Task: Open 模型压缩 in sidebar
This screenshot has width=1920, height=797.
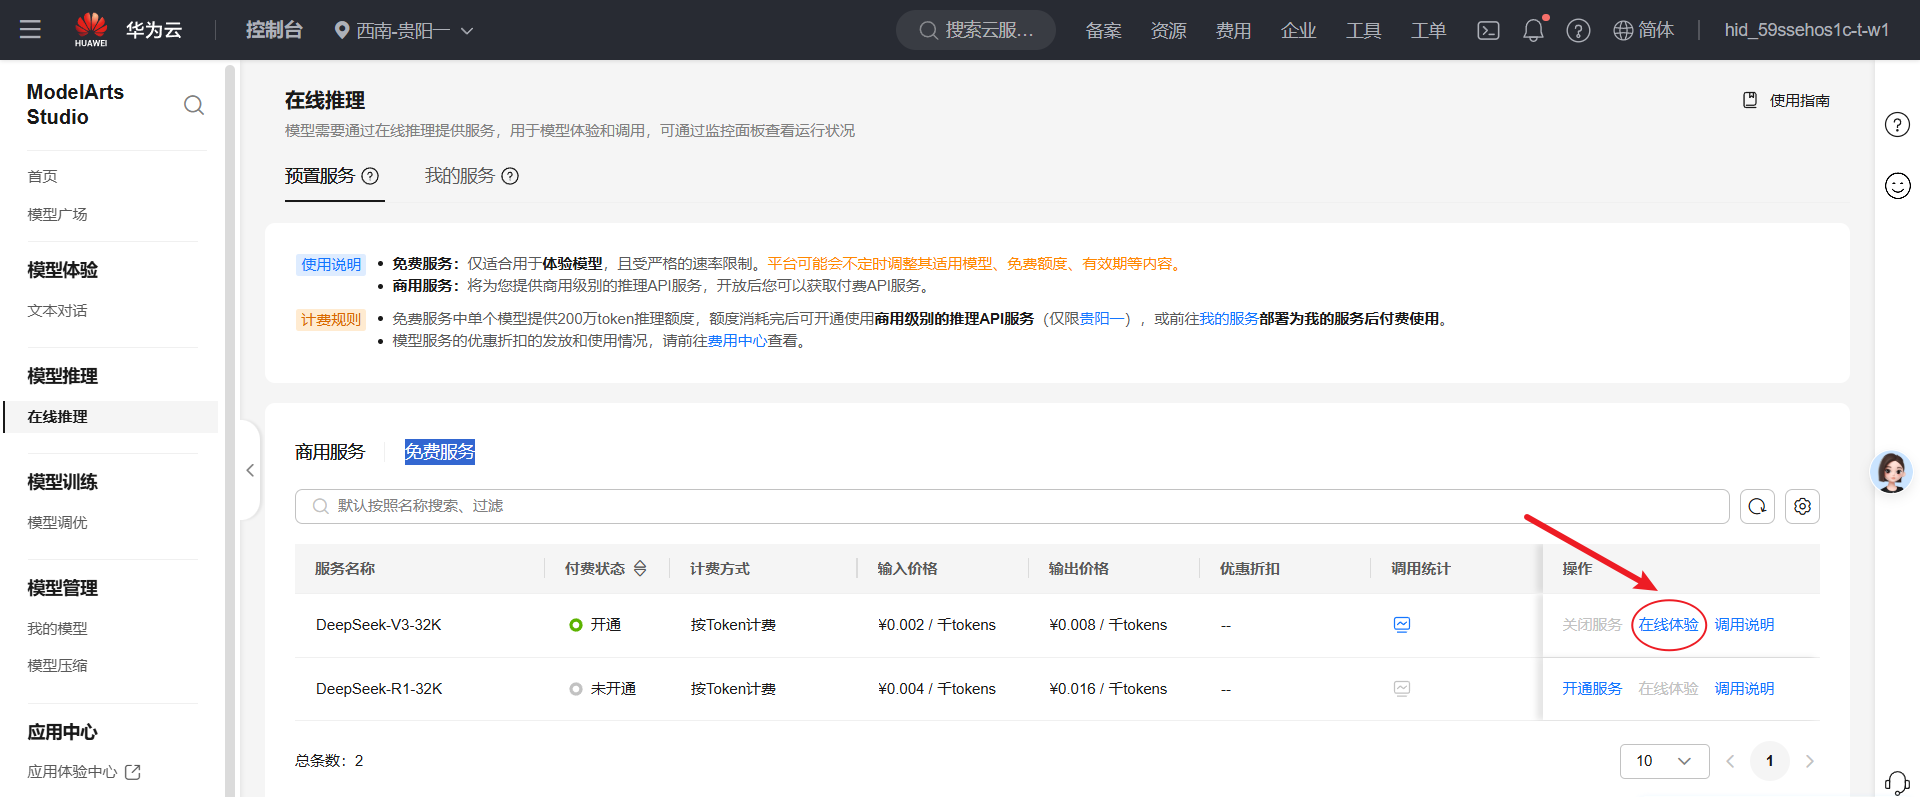Action: pyautogui.click(x=57, y=666)
